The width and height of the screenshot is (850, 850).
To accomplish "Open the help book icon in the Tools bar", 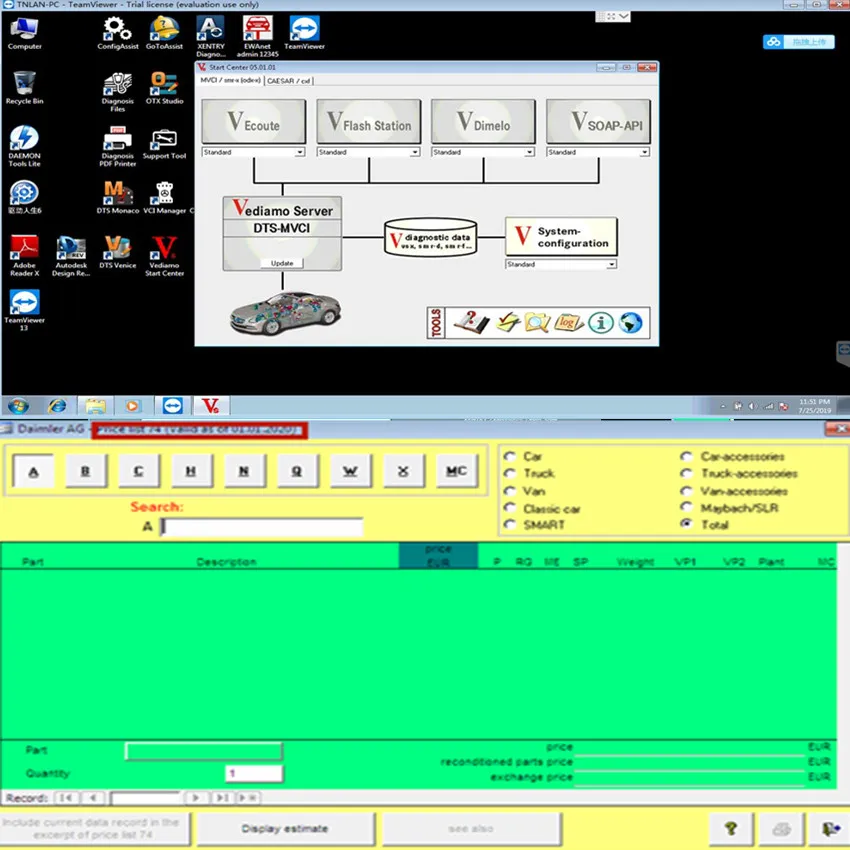I will 471,323.
